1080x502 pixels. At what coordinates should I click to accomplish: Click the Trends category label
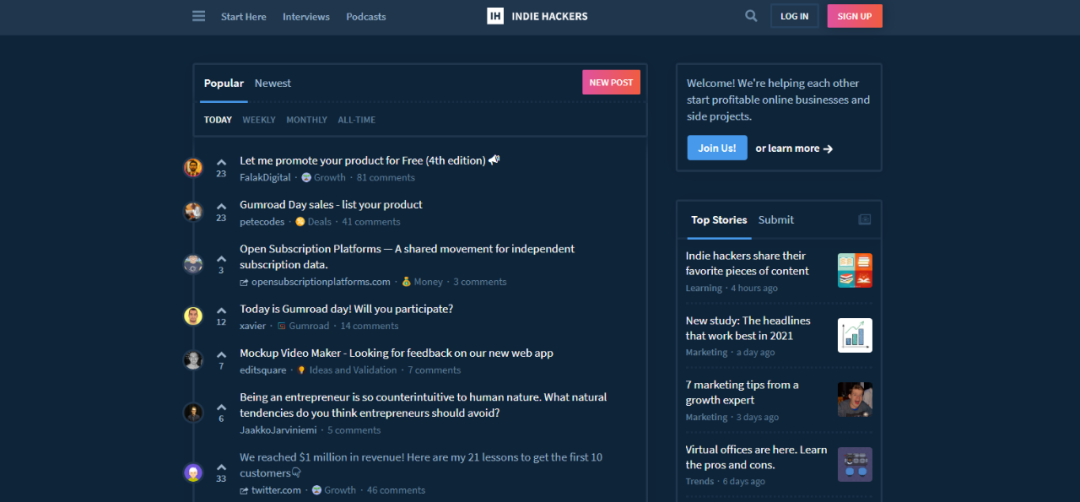[x=700, y=481]
